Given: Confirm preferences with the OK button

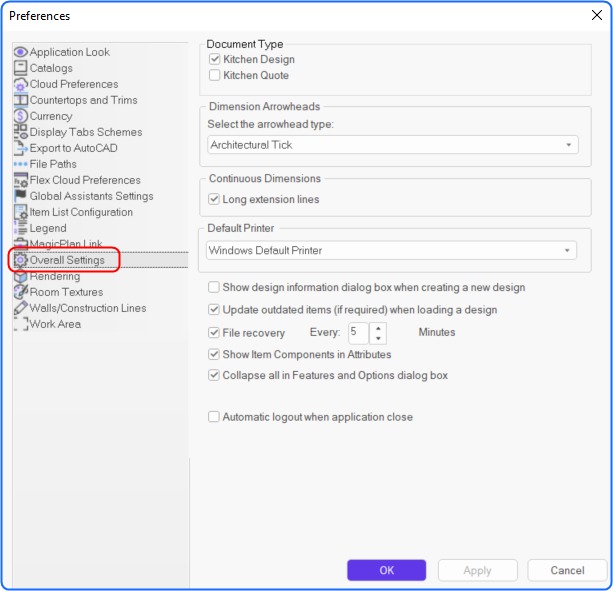Looking at the screenshot, I should click(386, 570).
